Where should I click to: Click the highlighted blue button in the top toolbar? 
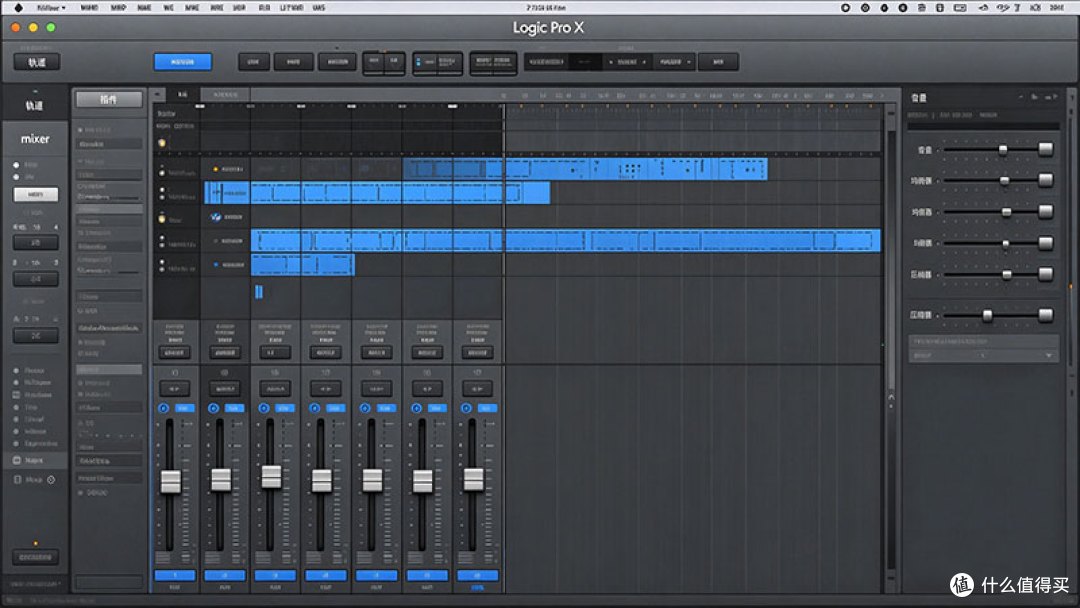click(x=183, y=62)
